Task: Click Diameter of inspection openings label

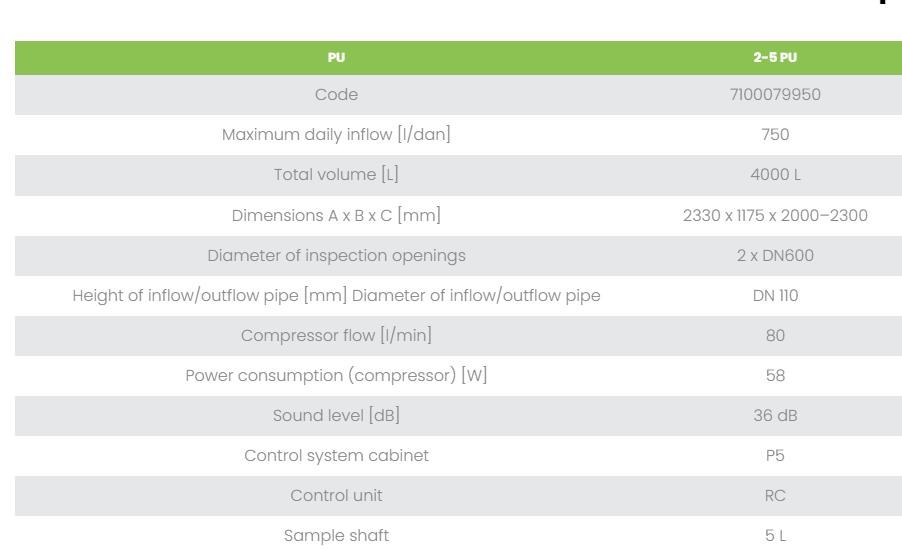Action: 336,255
